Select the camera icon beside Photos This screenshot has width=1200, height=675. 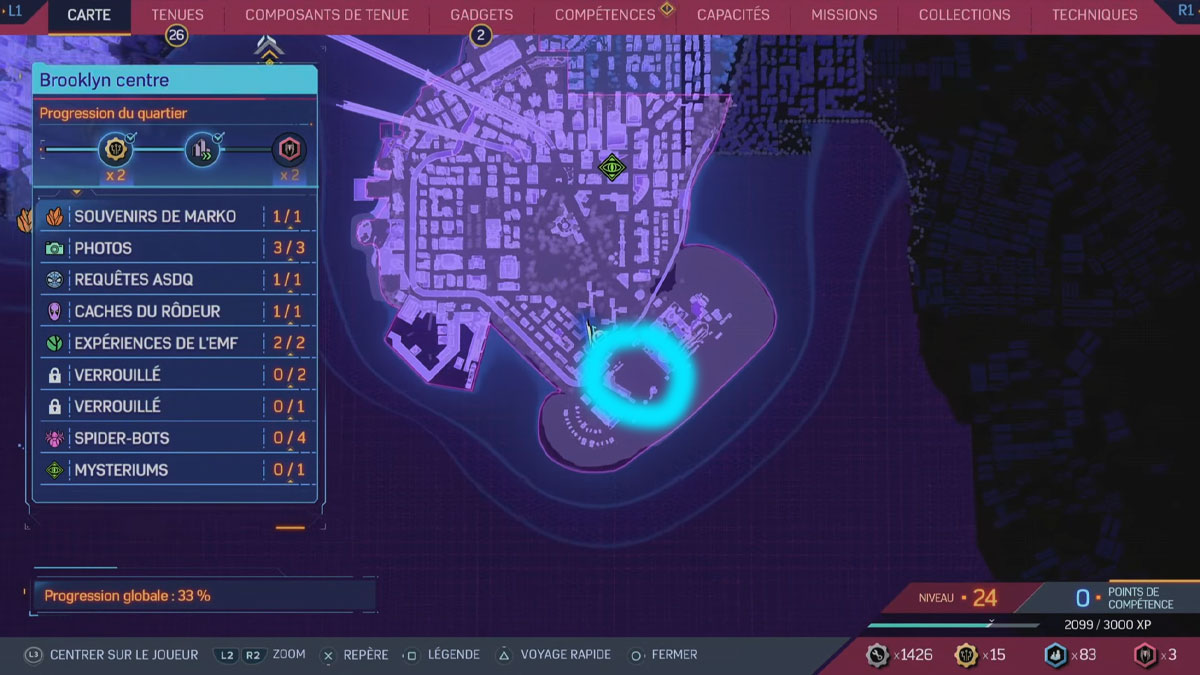(54, 248)
